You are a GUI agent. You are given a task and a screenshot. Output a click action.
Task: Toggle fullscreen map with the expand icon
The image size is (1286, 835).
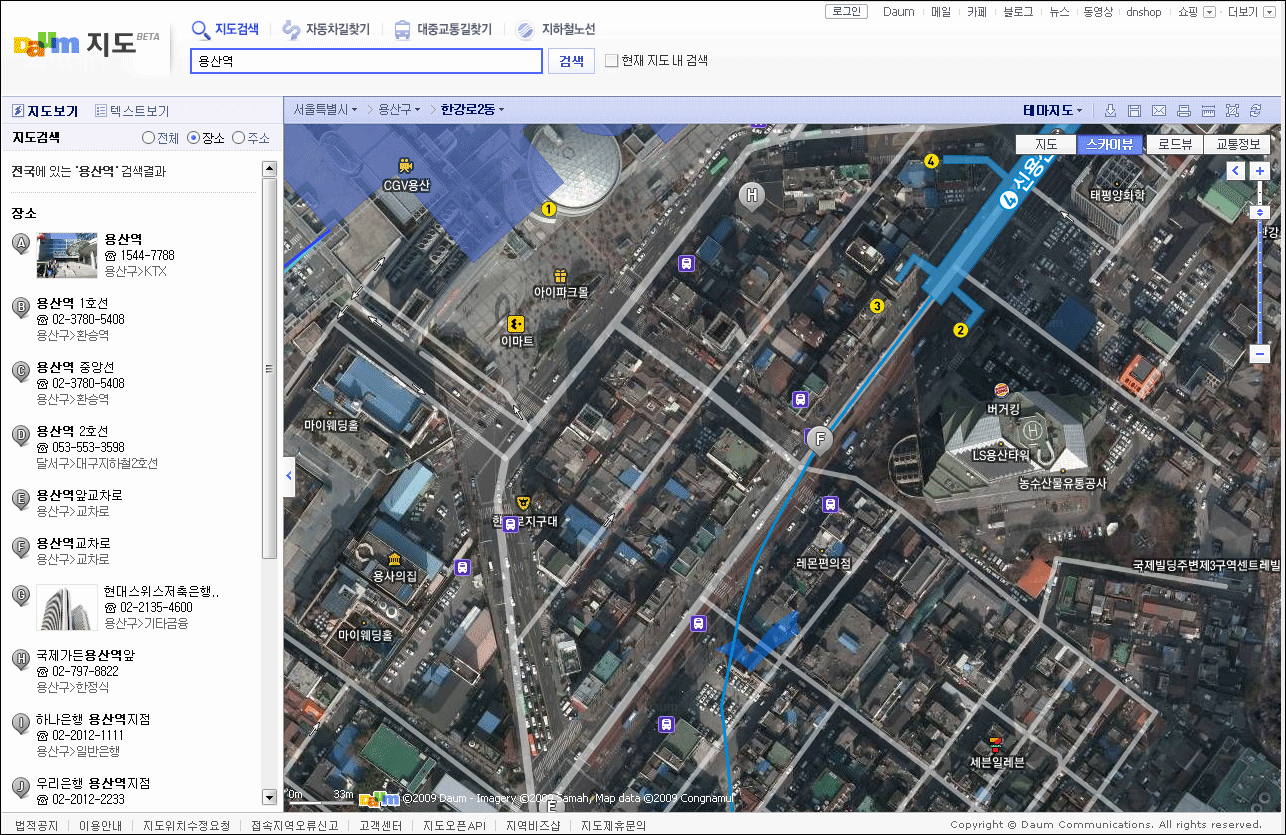click(x=1232, y=110)
